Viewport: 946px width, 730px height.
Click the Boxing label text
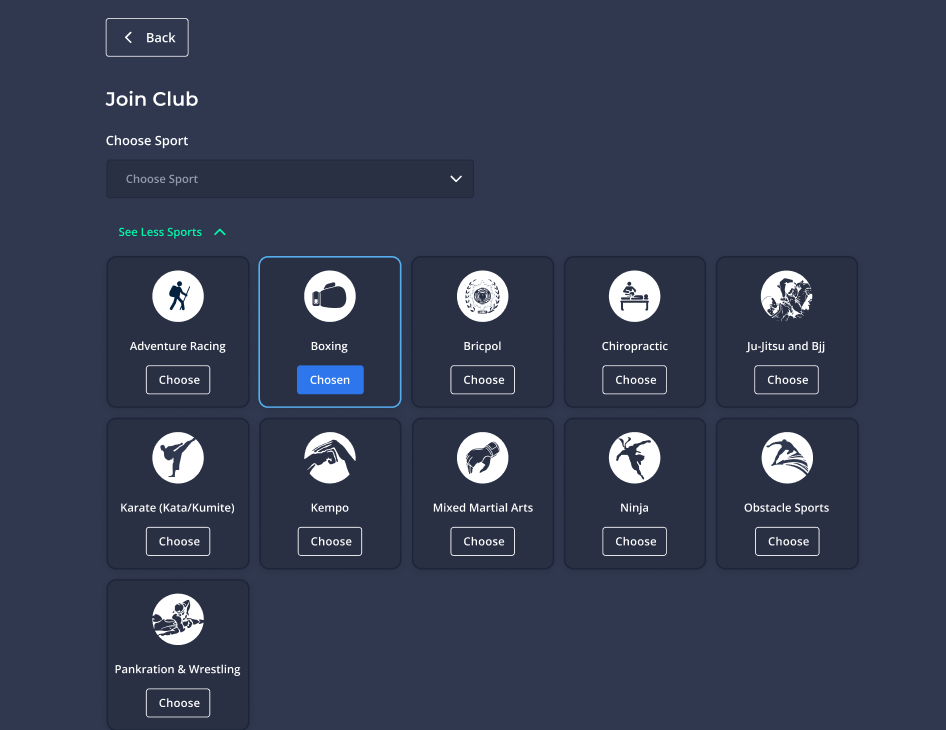coord(329,346)
